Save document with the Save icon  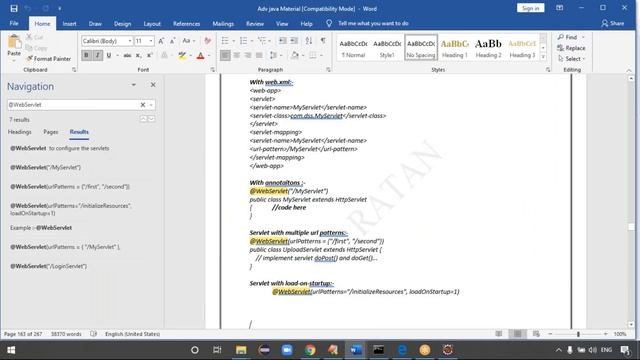point(13,8)
